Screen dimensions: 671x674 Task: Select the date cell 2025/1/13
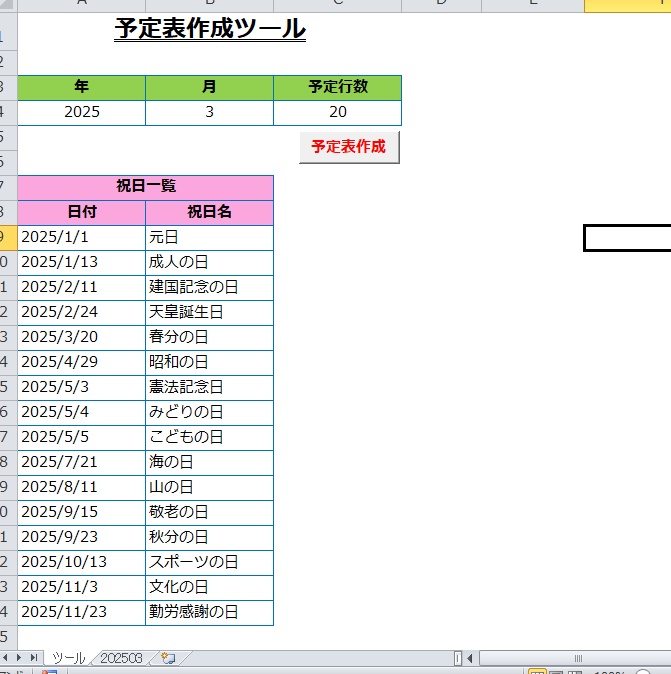coord(82,263)
